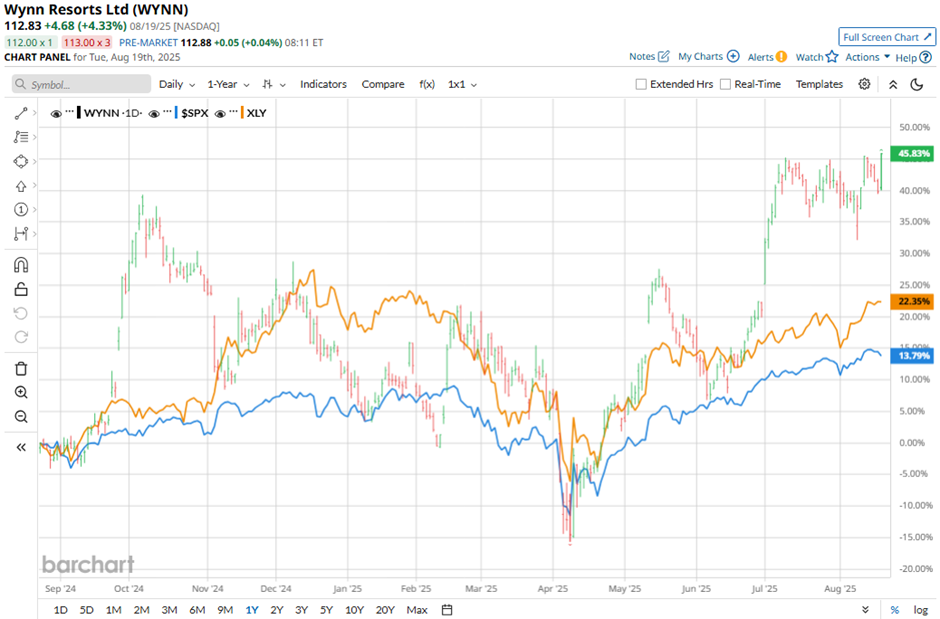
Task: Select the measure range tool
Action: click(21, 234)
